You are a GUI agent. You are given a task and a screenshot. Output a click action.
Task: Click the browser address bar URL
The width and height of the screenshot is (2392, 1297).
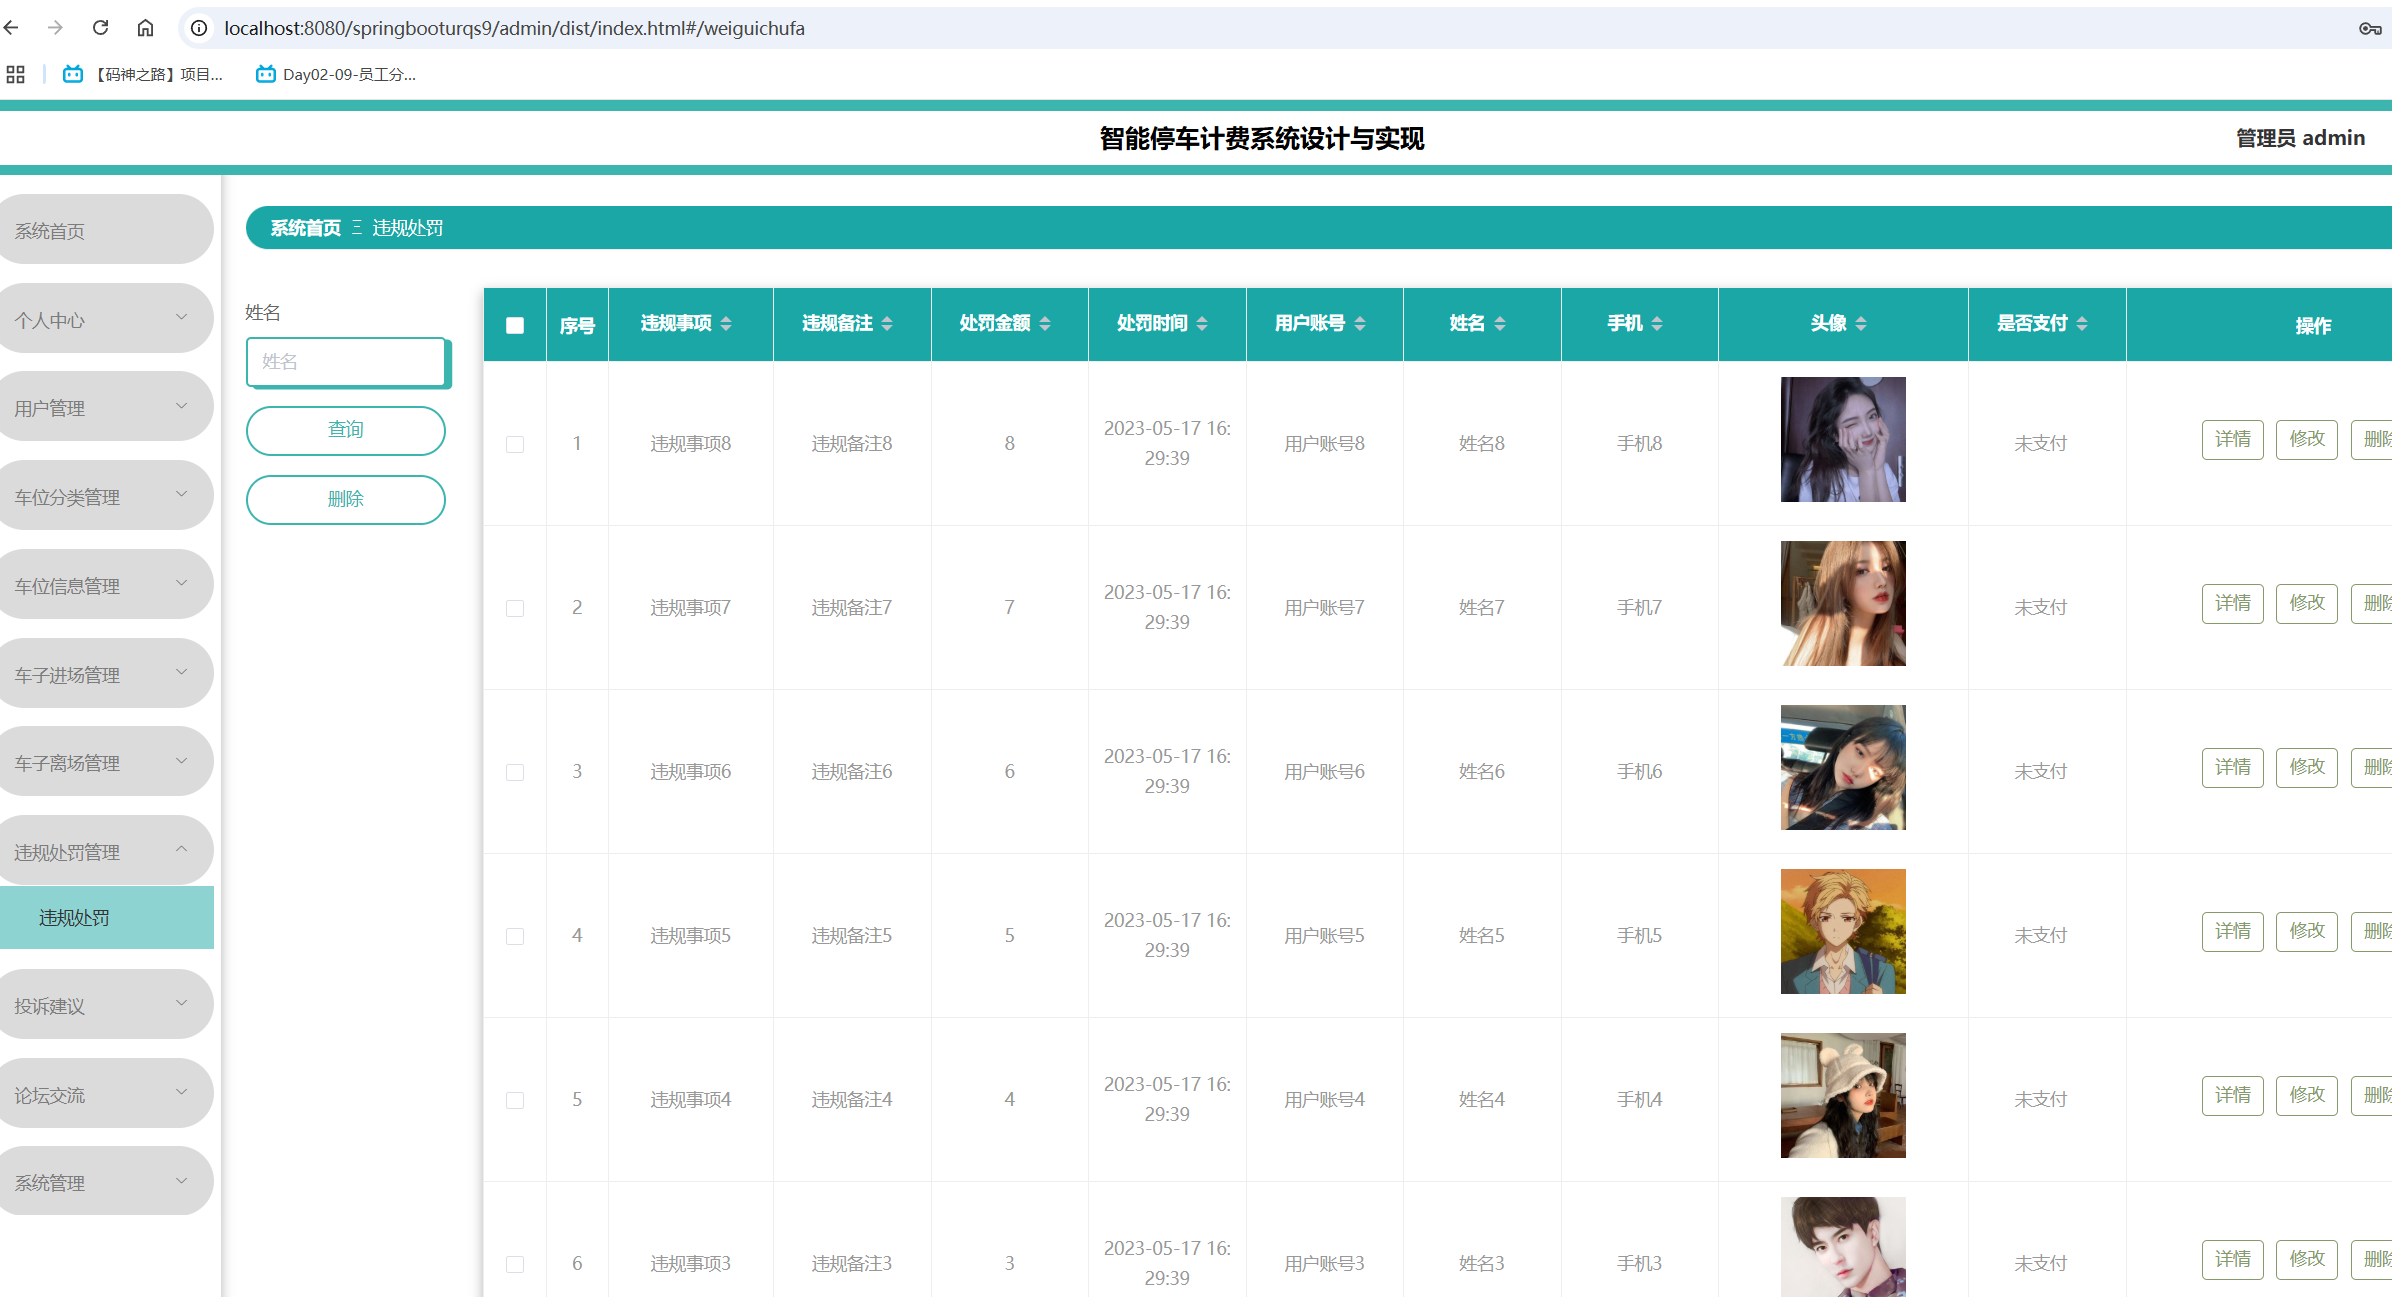click(514, 28)
